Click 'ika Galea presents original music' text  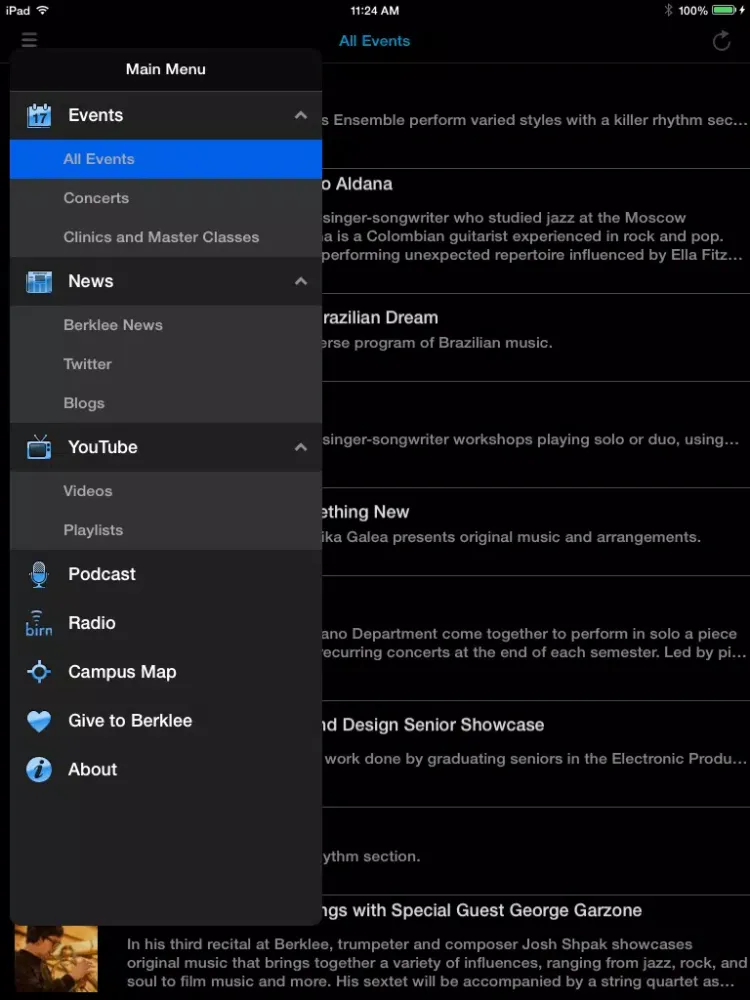511,537
